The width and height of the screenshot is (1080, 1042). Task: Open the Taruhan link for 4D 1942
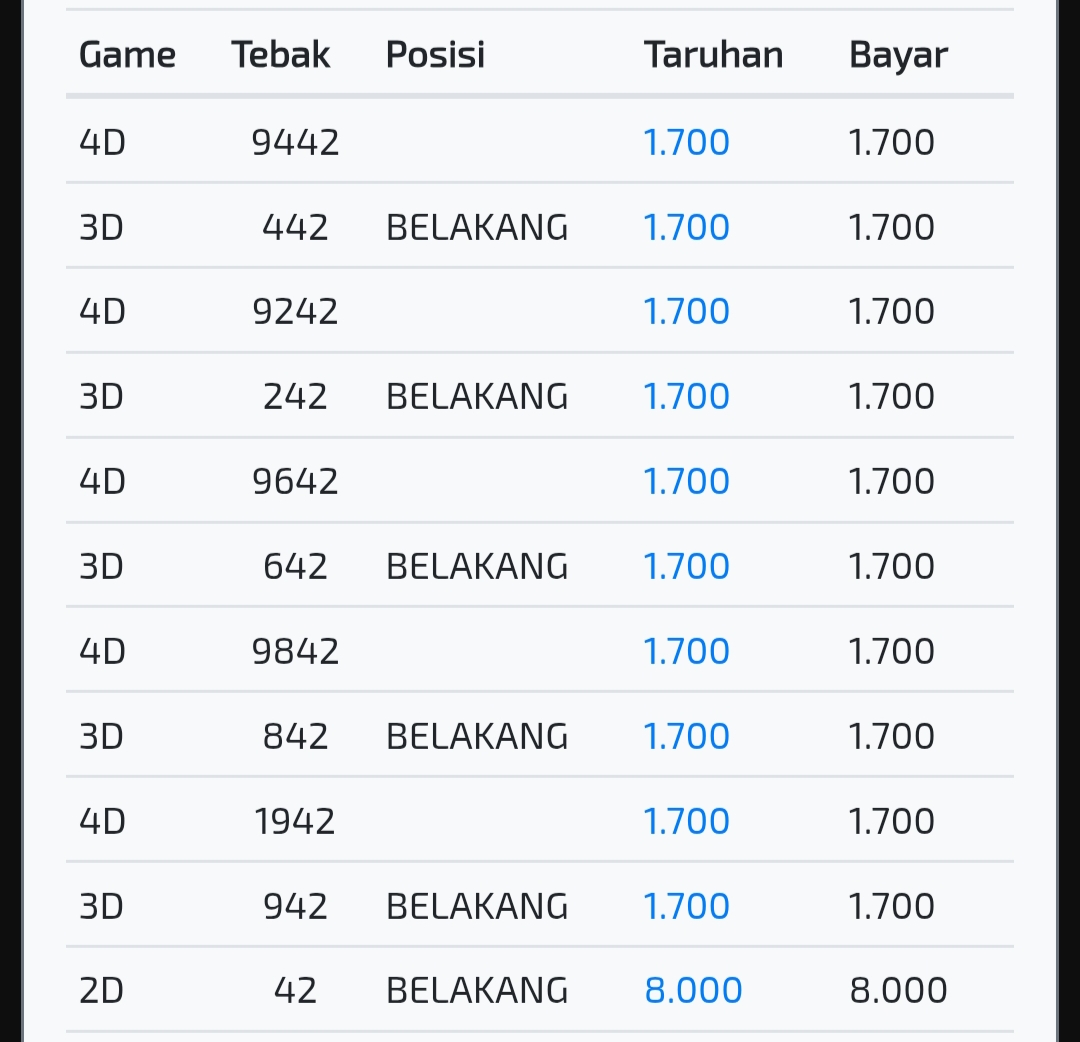pos(687,822)
